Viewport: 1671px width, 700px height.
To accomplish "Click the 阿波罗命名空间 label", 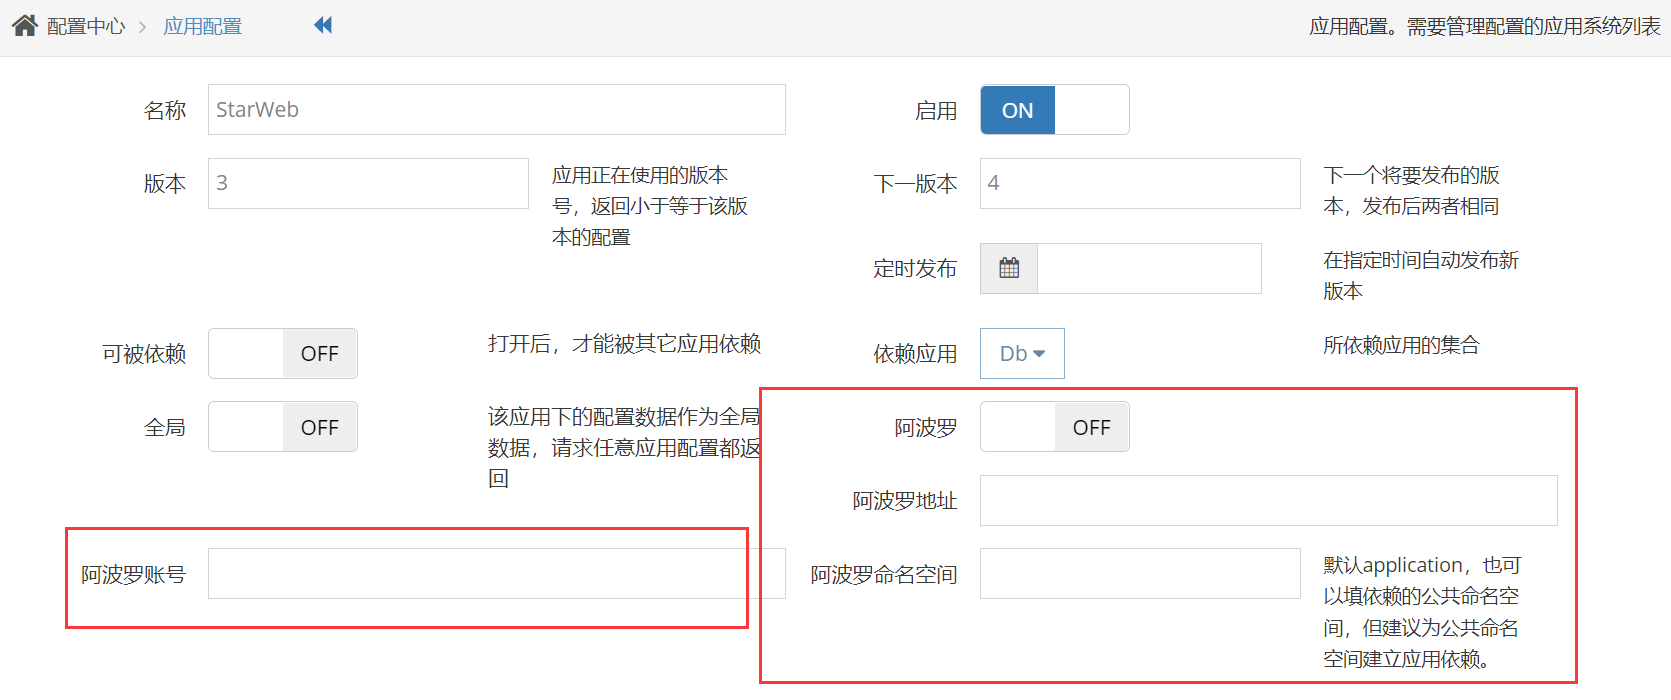I will point(884,575).
